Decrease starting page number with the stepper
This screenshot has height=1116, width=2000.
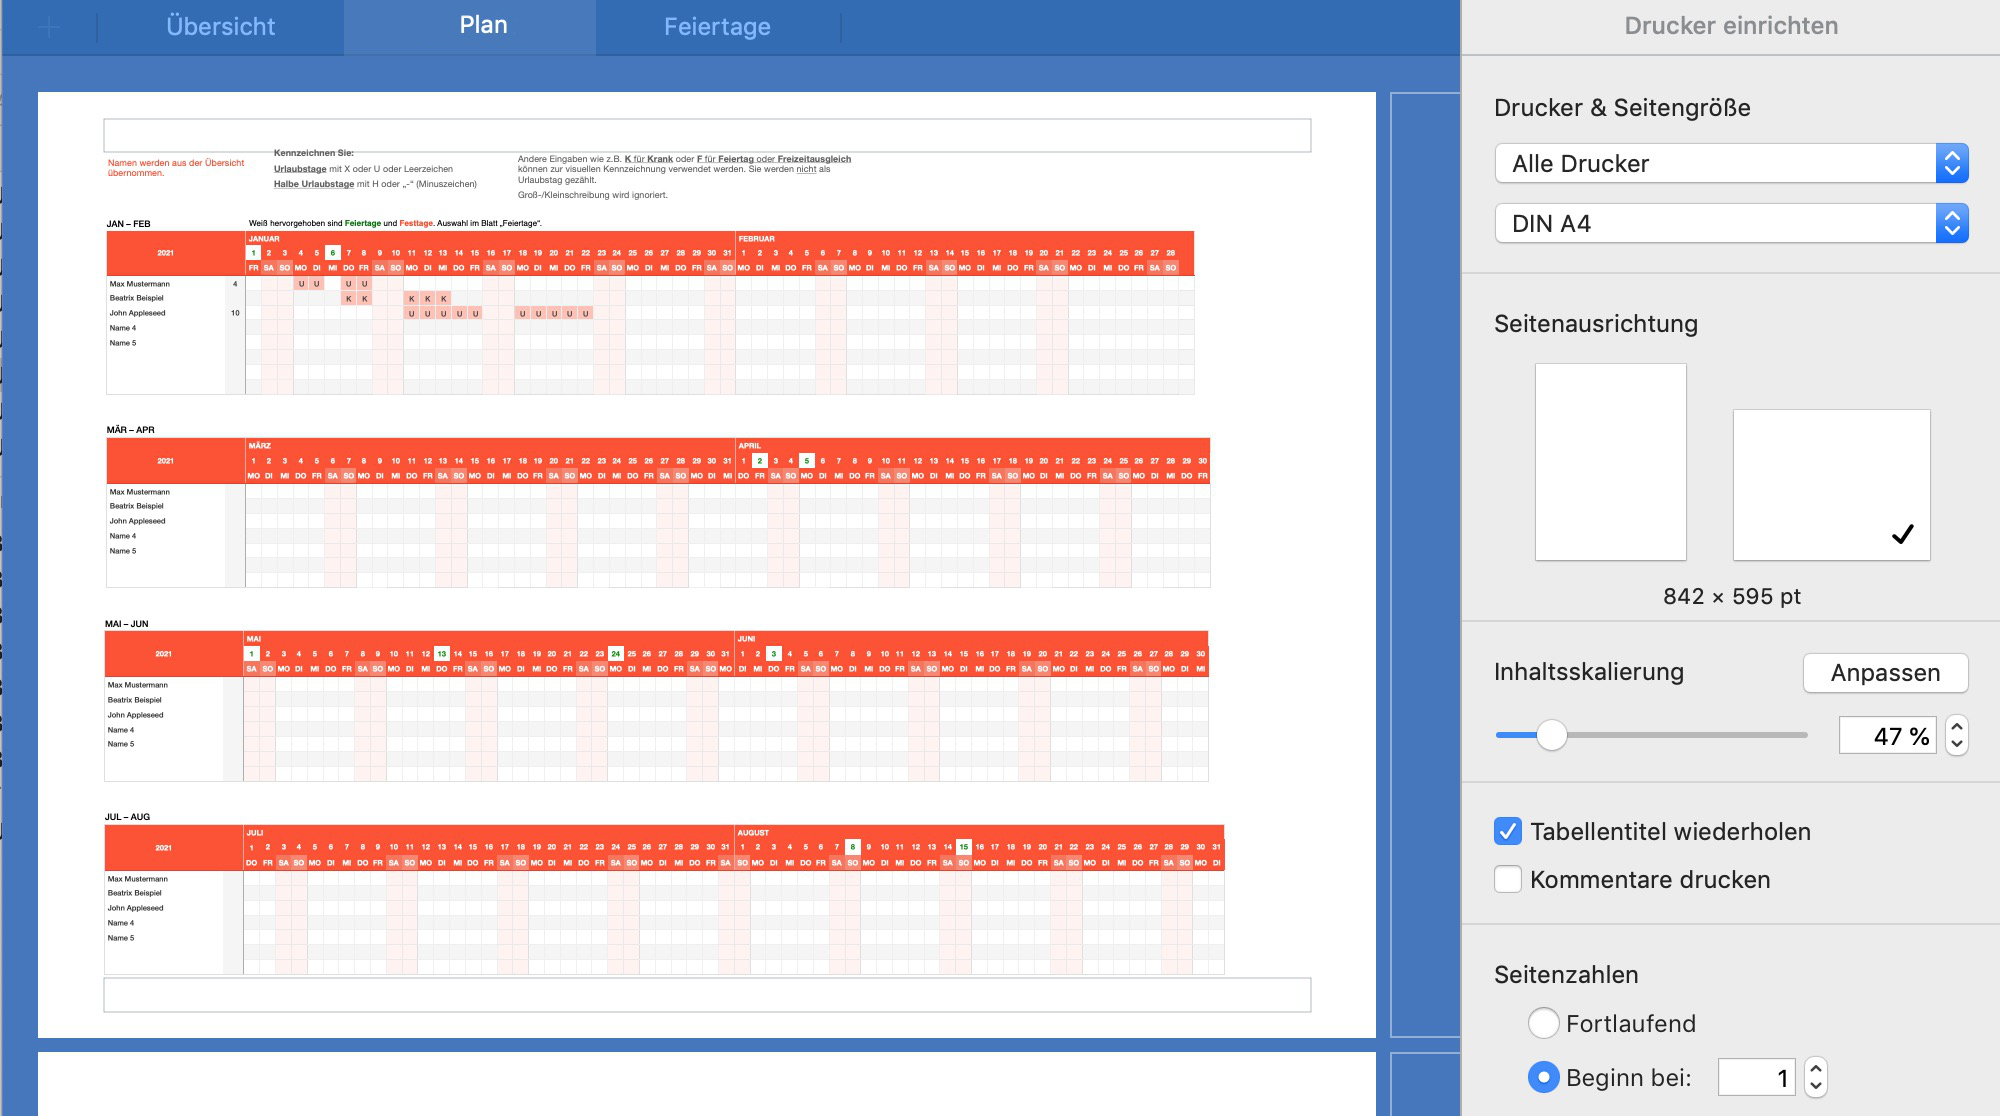pos(1816,1087)
